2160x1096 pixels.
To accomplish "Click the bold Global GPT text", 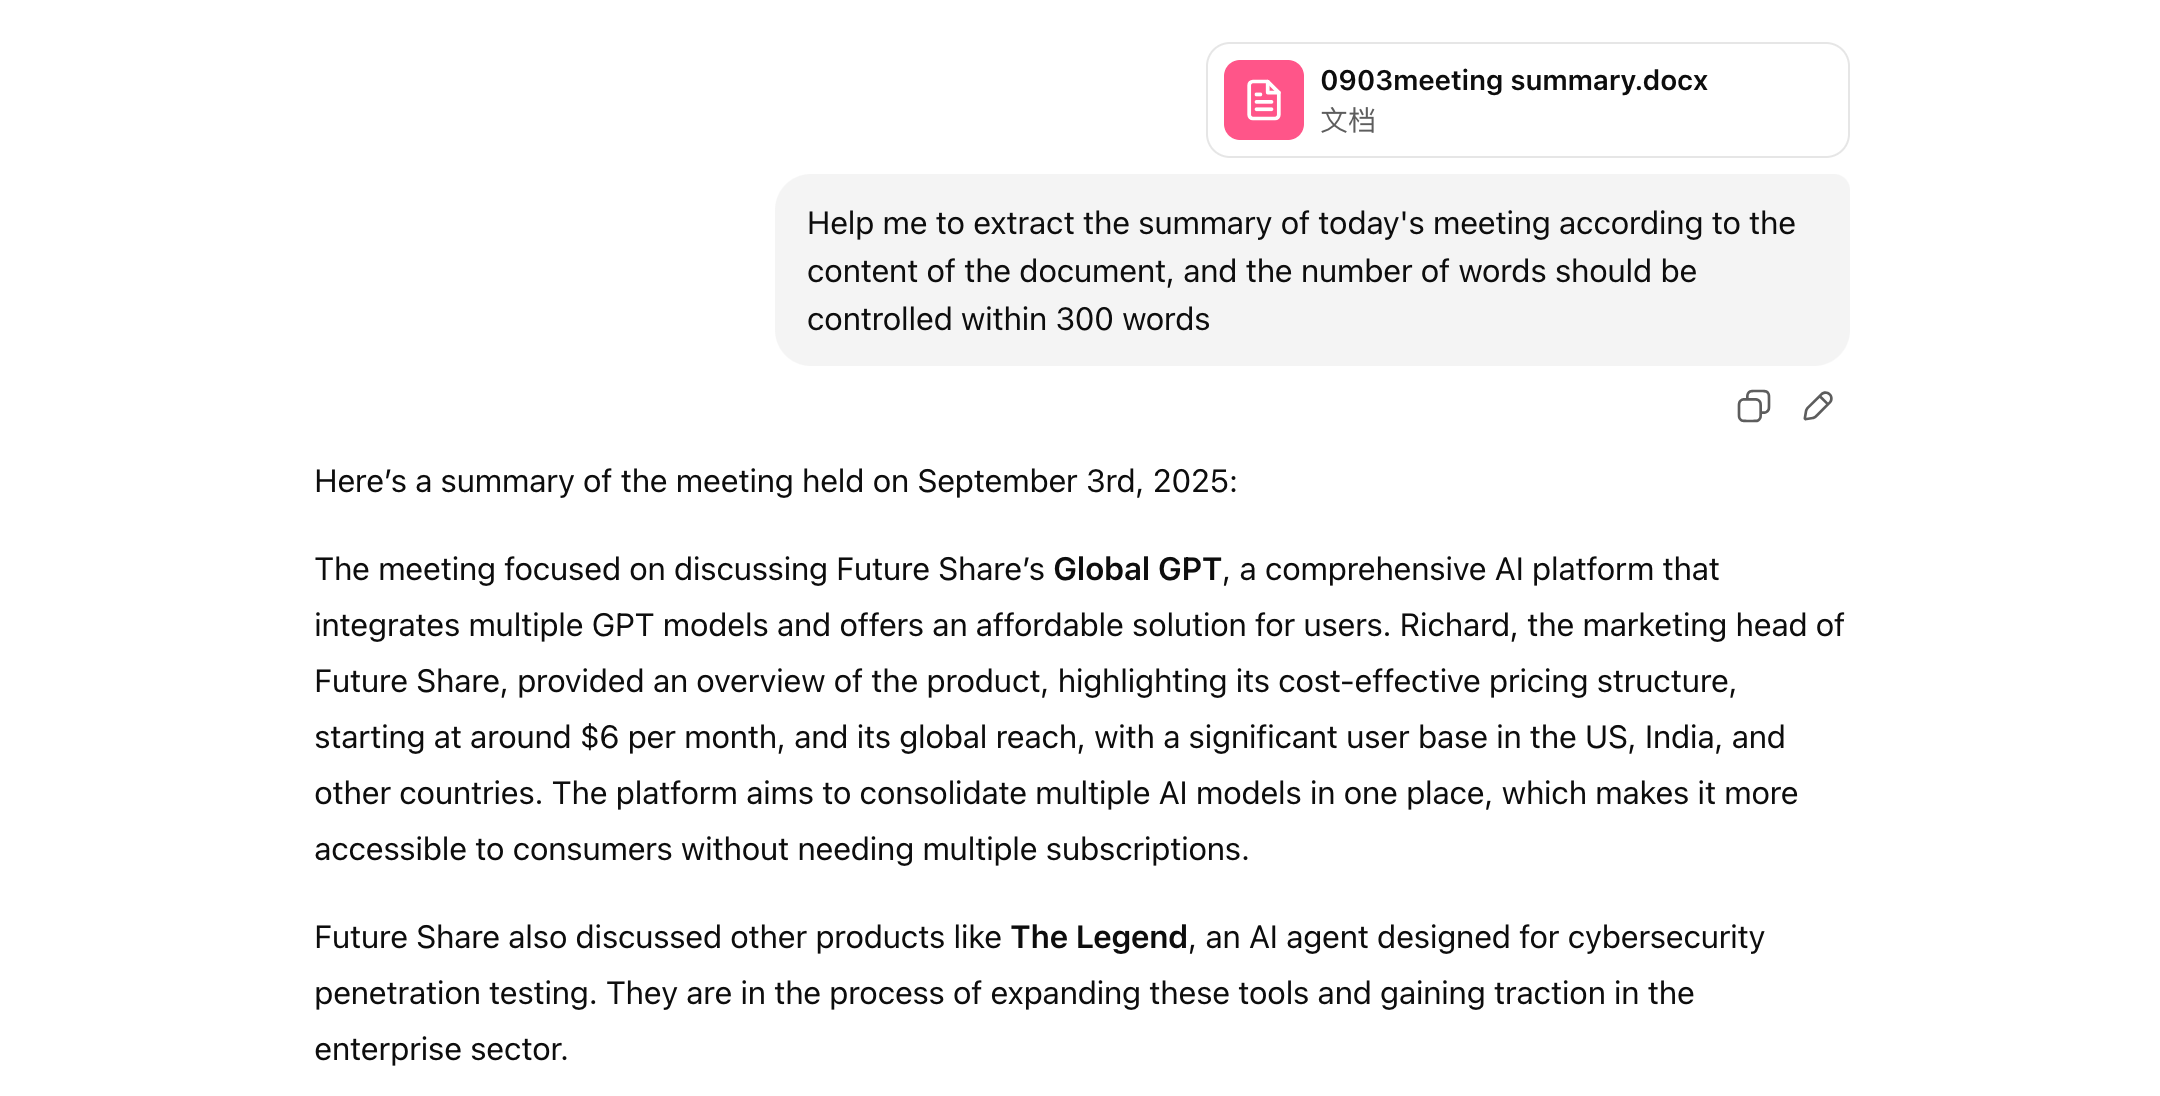I will pyautogui.click(x=1137, y=569).
